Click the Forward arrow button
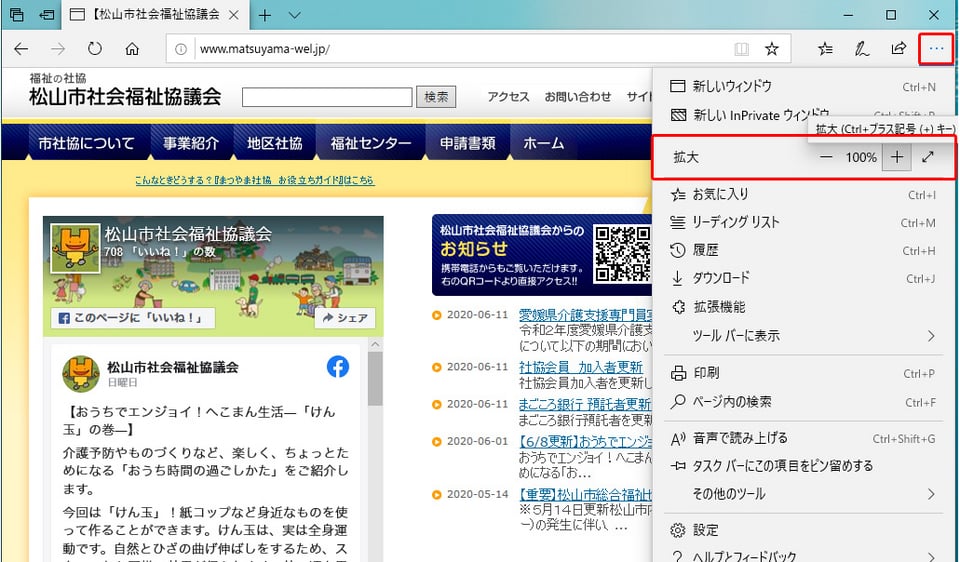The image size is (960, 562). (x=58, y=49)
